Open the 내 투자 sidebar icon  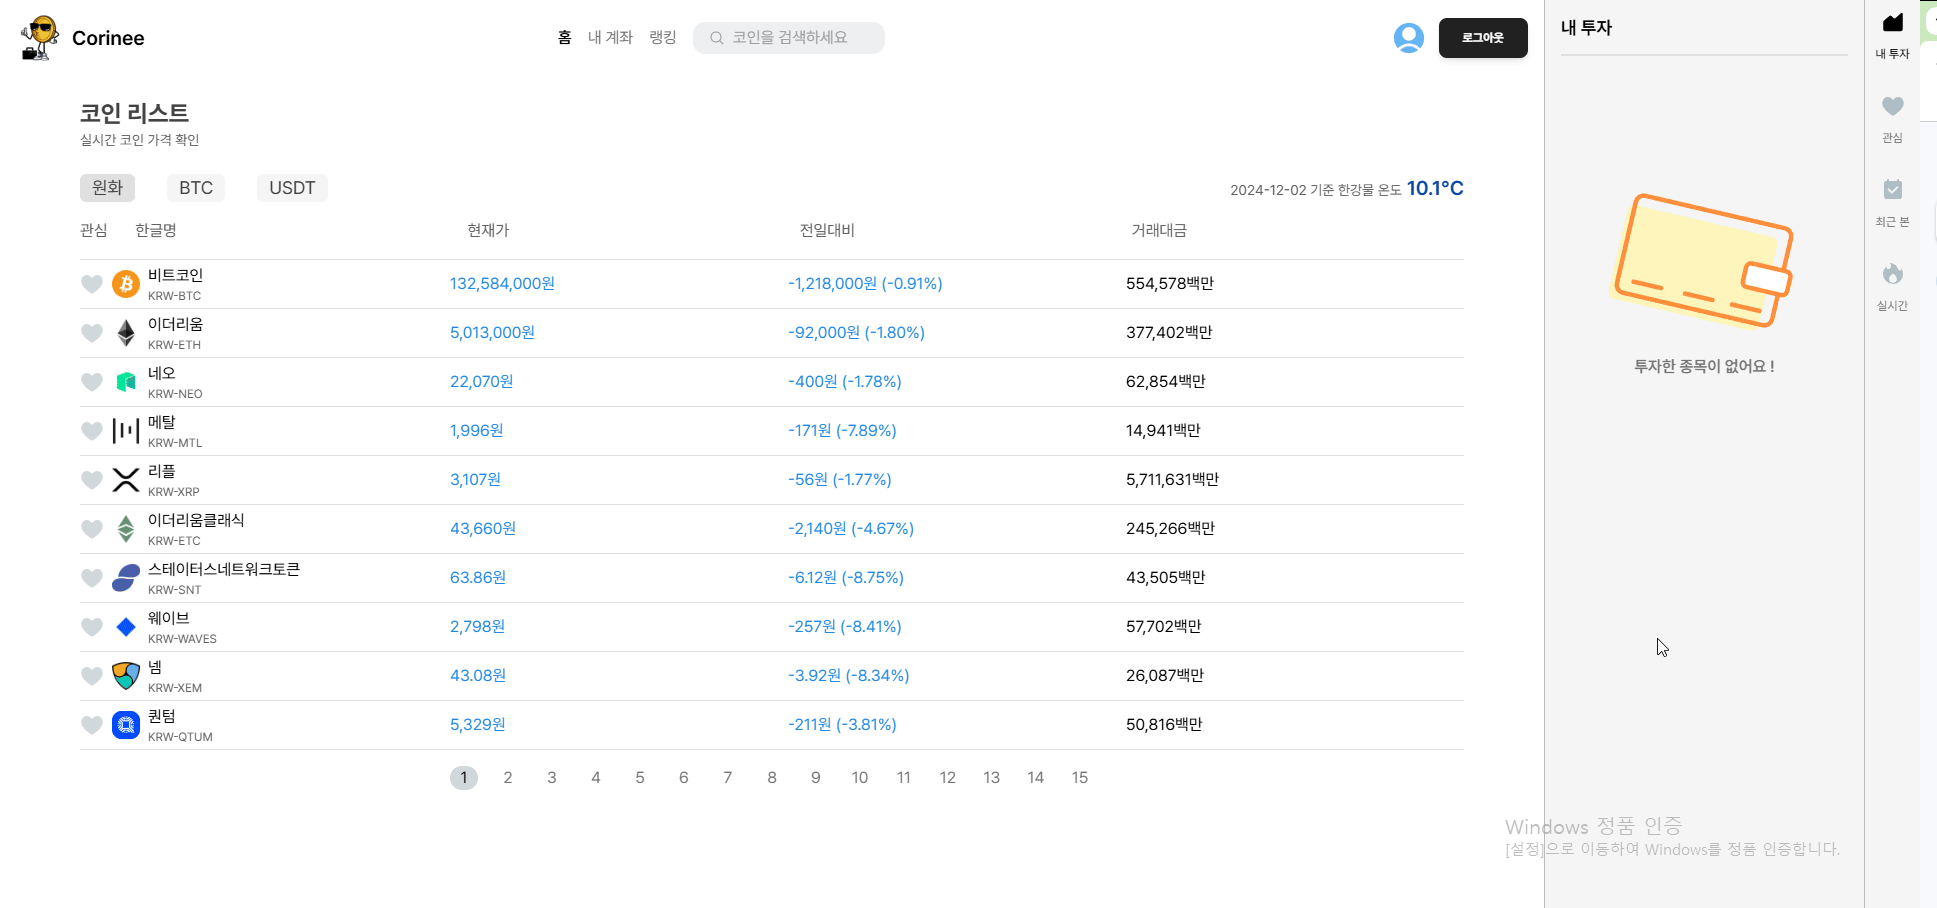pyautogui.click(x=1892, y=23)
